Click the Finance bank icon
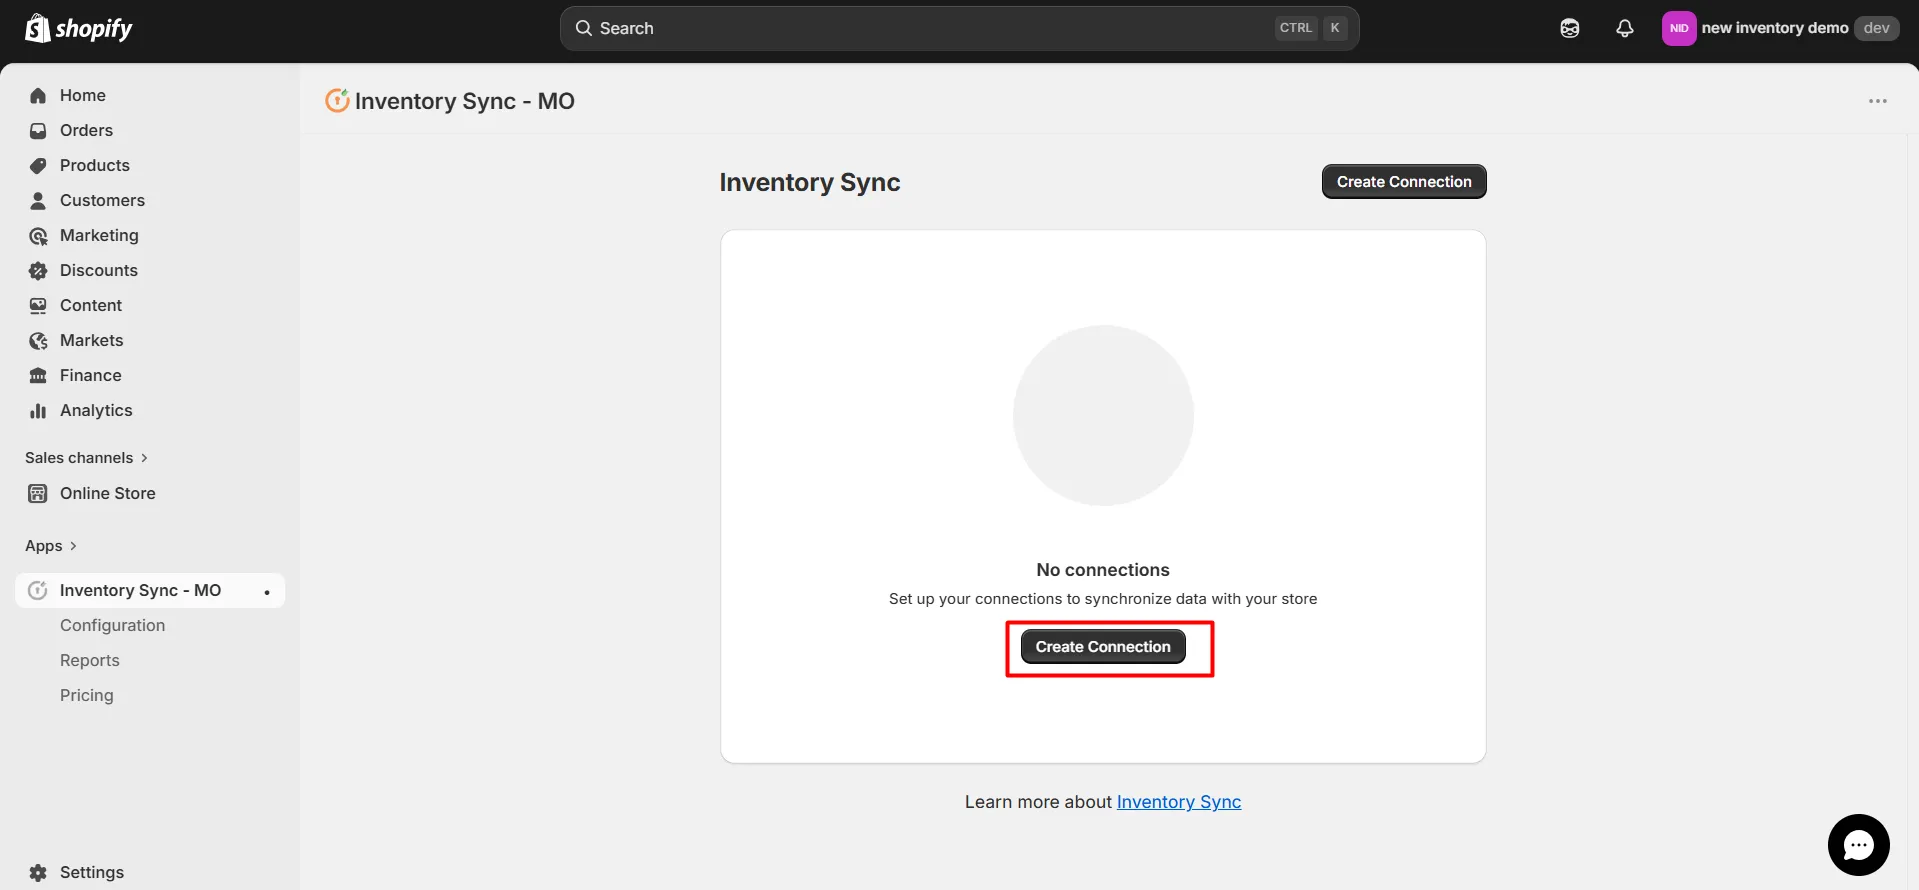 tap(38, 376)
